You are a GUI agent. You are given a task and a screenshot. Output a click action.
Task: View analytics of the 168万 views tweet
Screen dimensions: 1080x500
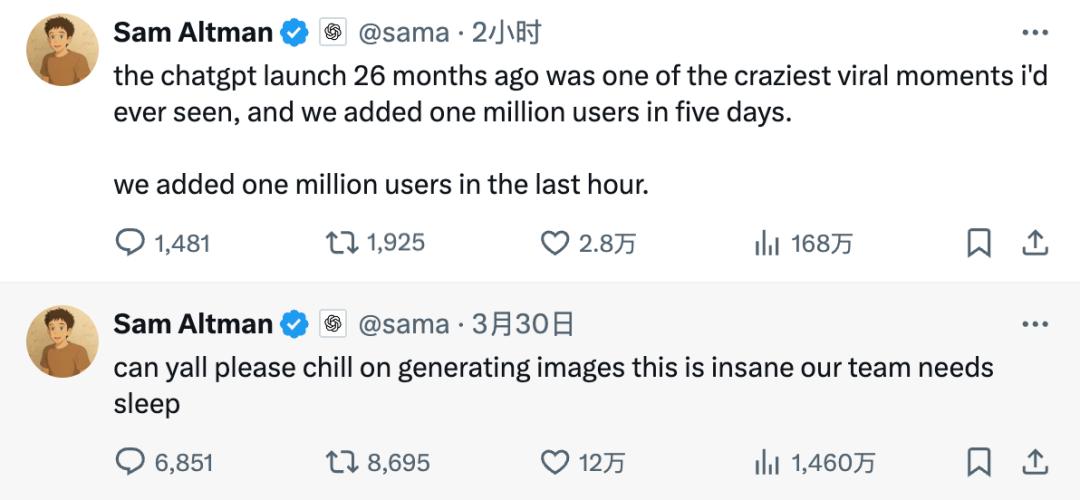(767, 243)
